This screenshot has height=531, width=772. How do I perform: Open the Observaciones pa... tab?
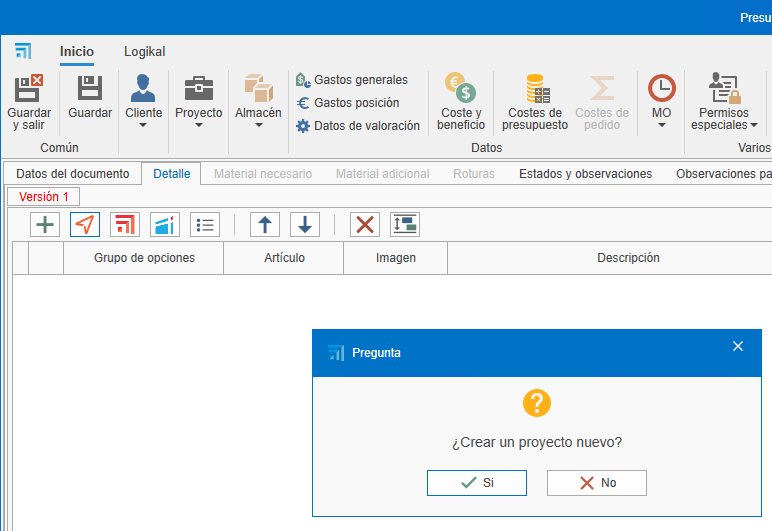(x=723, y=174)
